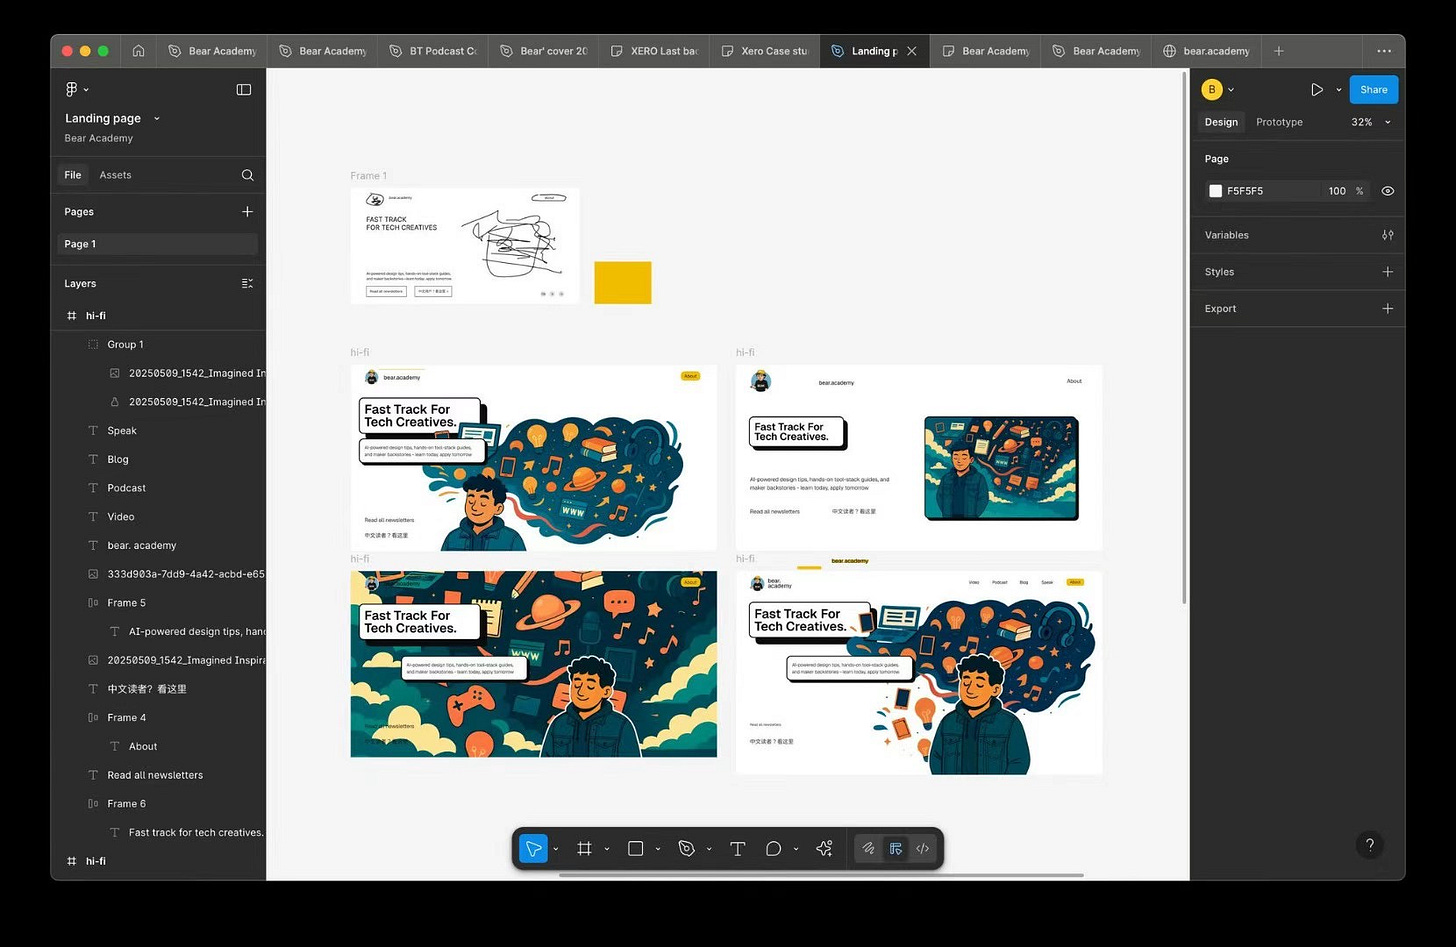Open the Variables settings icon

point(1387,235)
